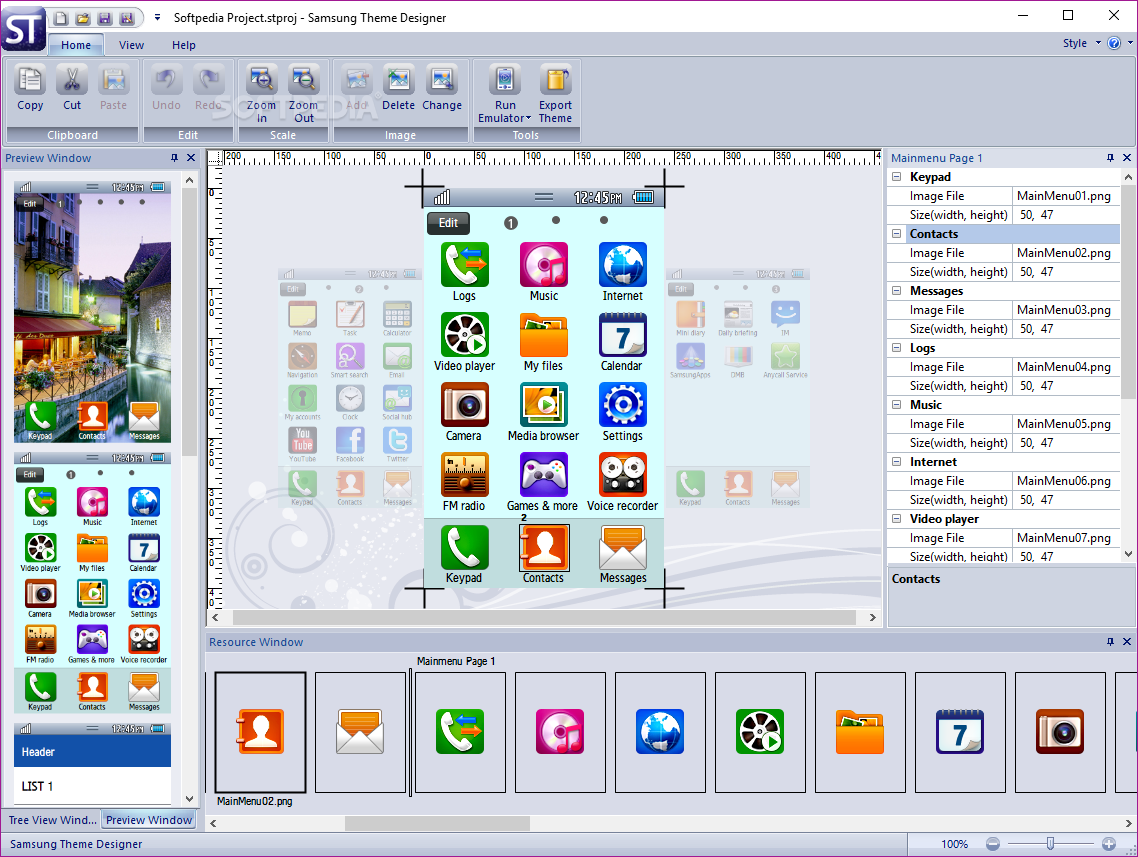Click the canvas horizontal scrollbar
This screenshot has height=857, width=1138.
(x=544, y=618)
